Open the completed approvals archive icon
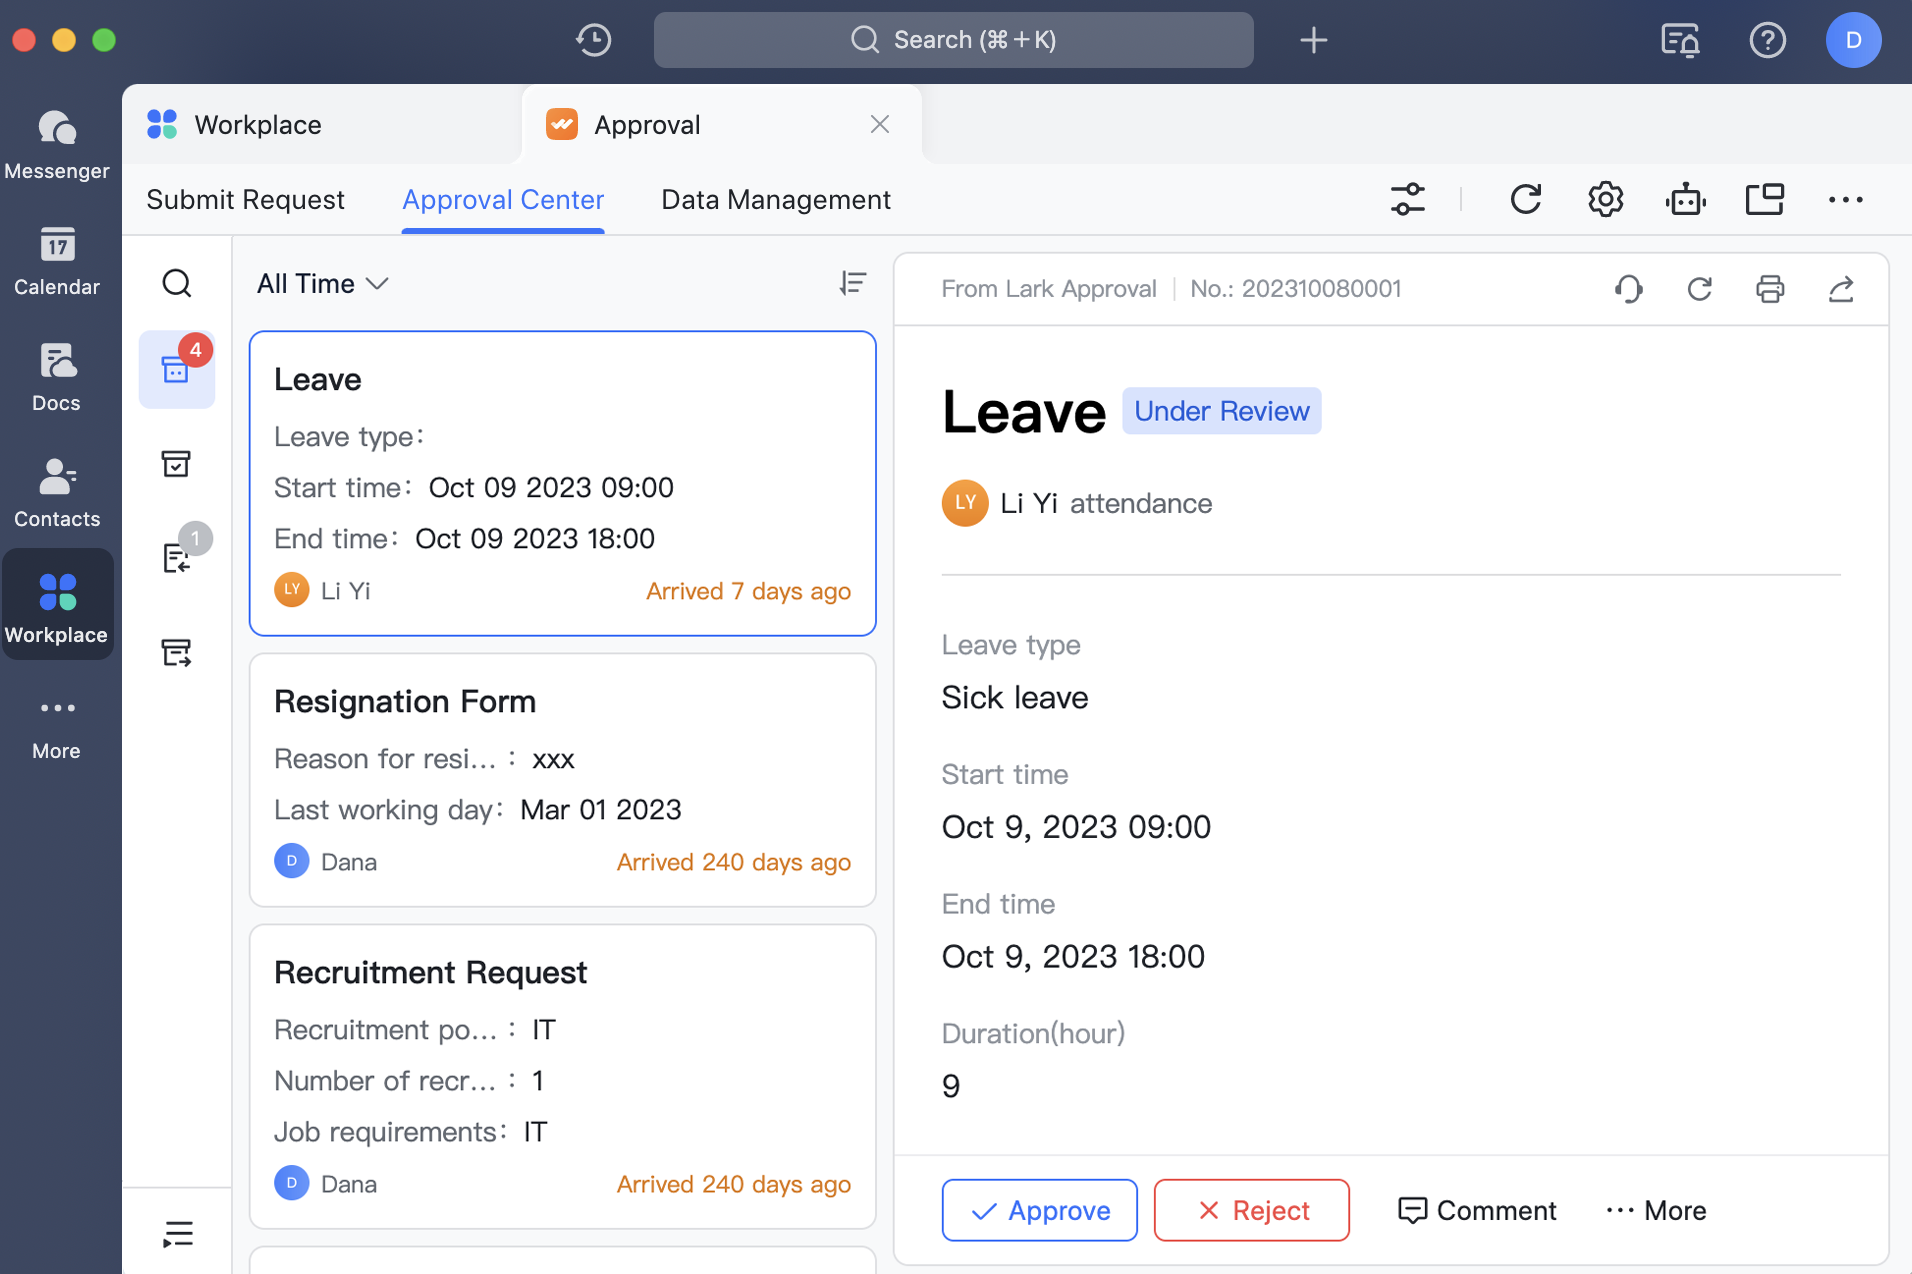Viewport: 1912px width, 1274px height. (x=177, y=463)
